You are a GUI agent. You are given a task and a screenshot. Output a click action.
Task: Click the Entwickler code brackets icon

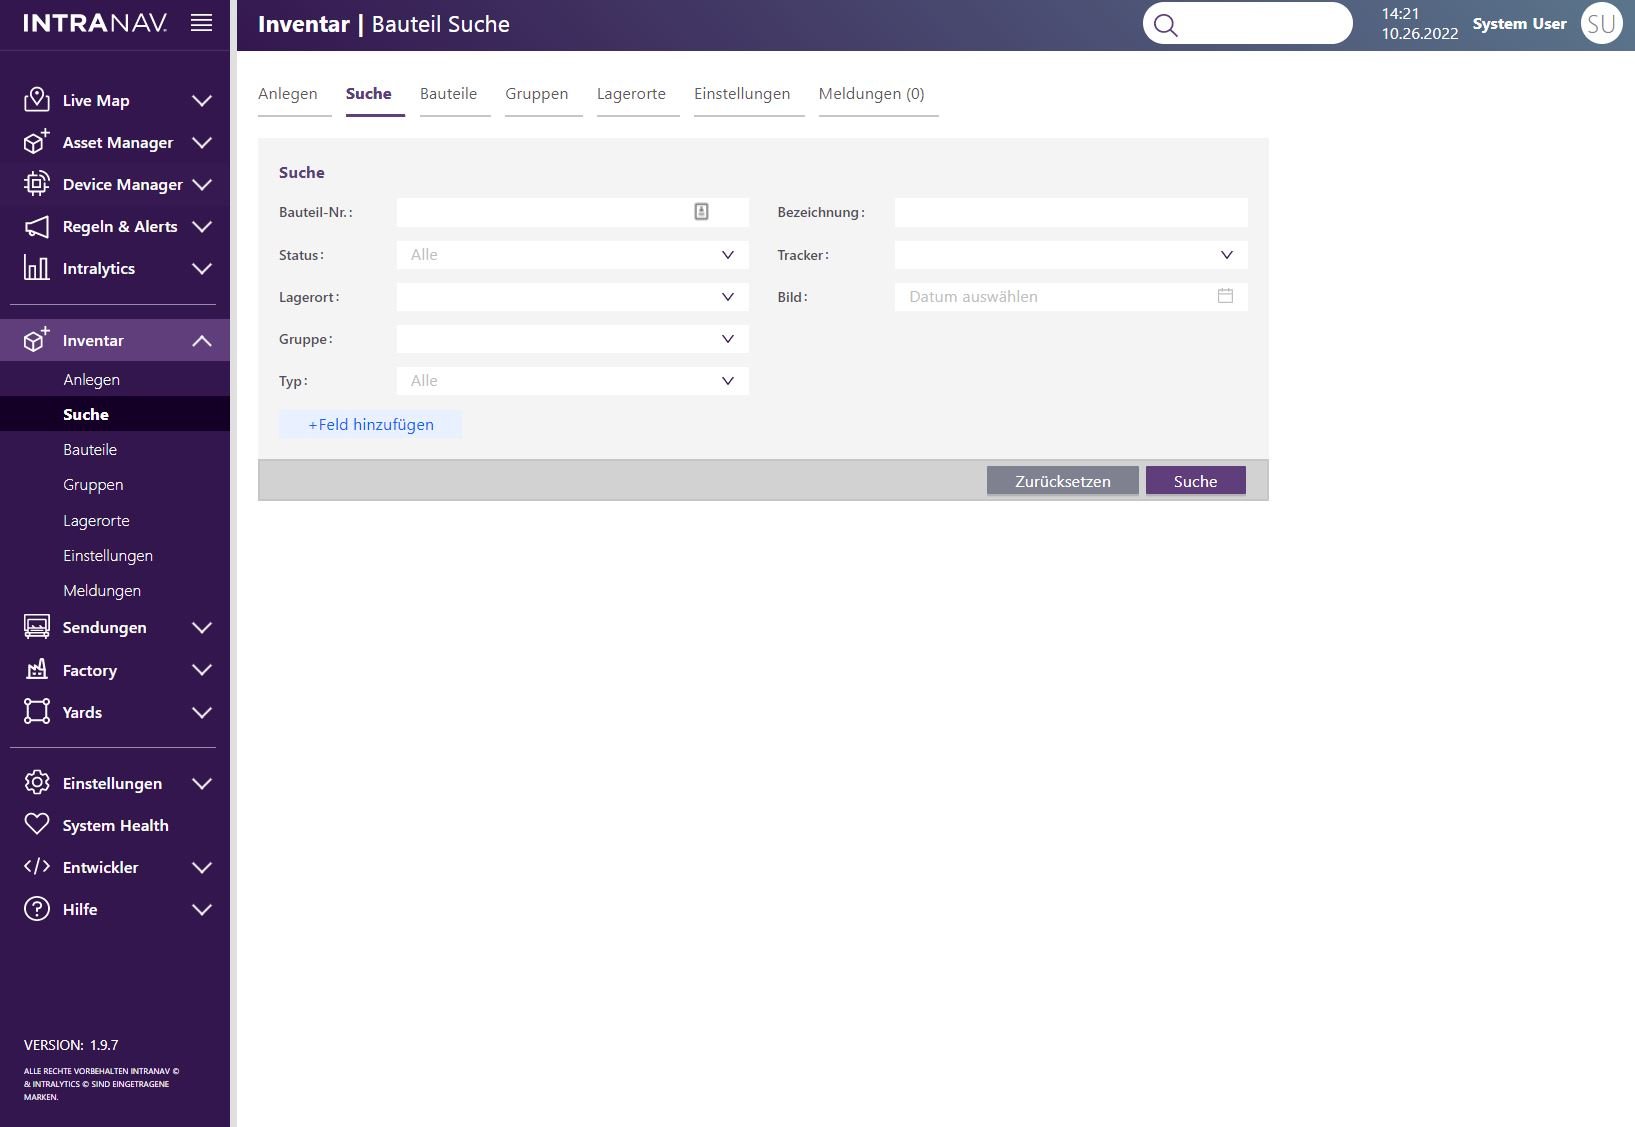click(x=37, y=867)
